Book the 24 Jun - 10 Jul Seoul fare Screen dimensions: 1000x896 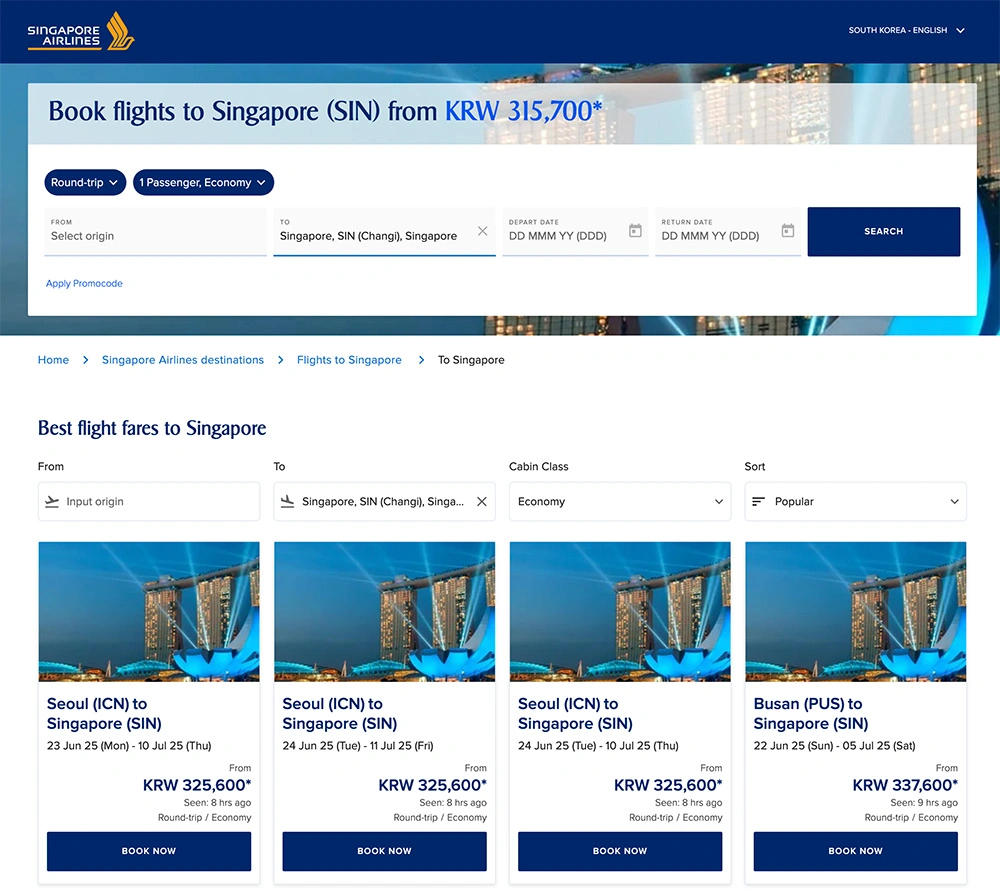pyautogui.click(x=620, y=851)
